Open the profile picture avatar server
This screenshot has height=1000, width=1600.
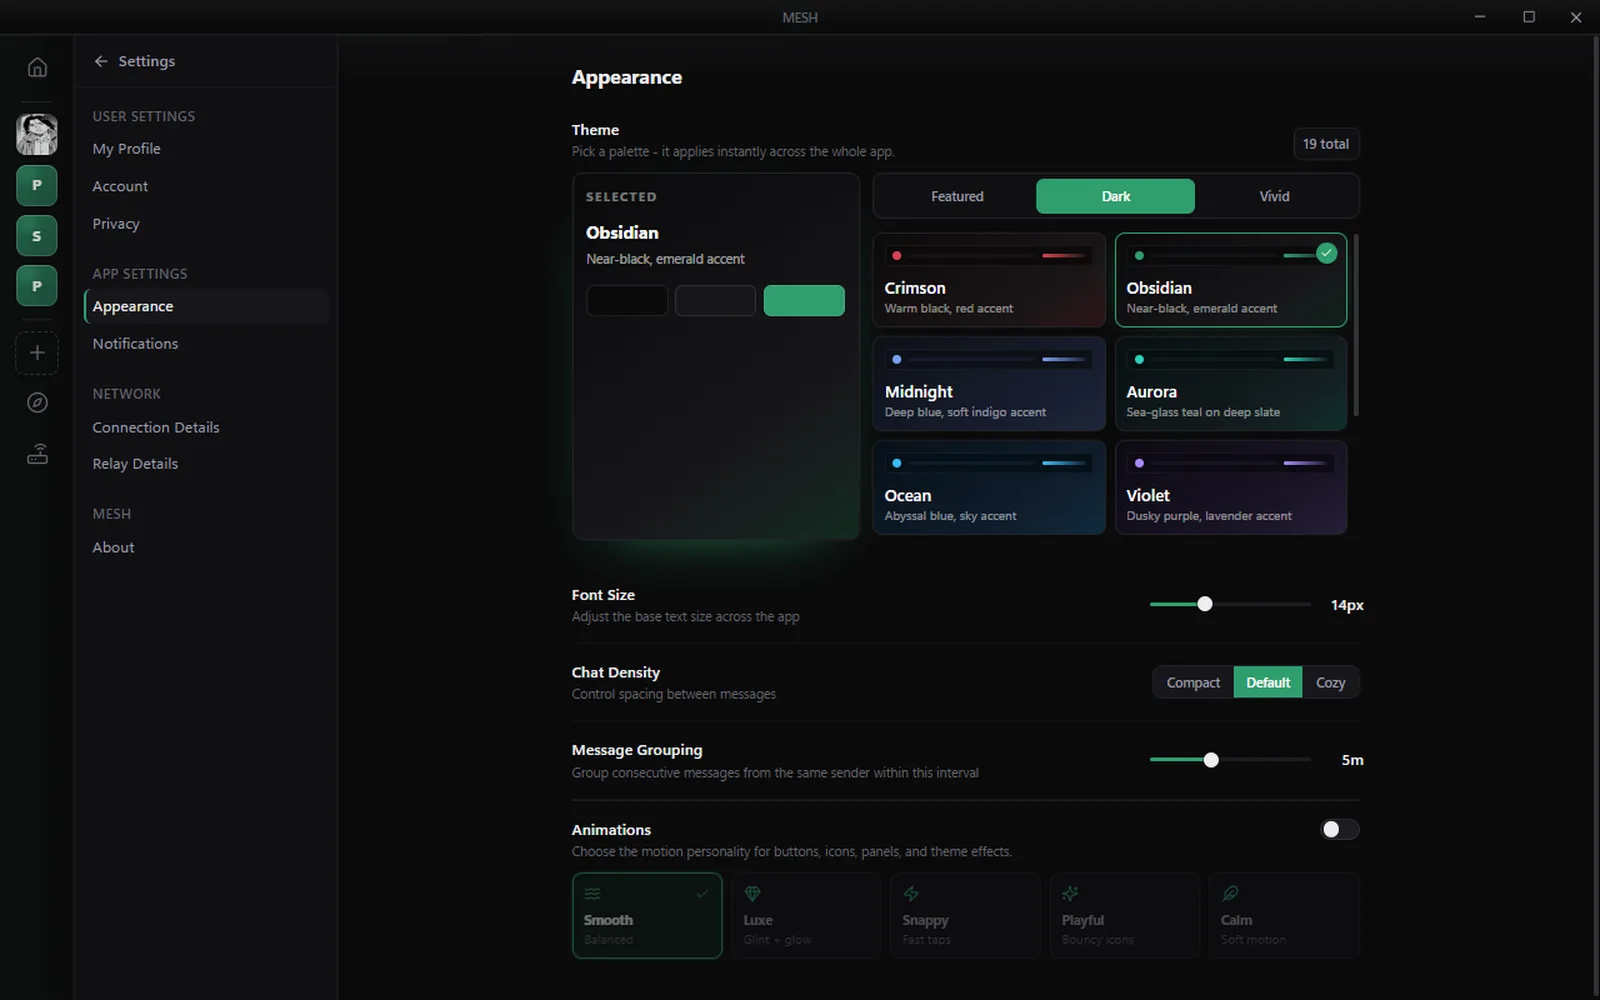(x=37, y=134)
